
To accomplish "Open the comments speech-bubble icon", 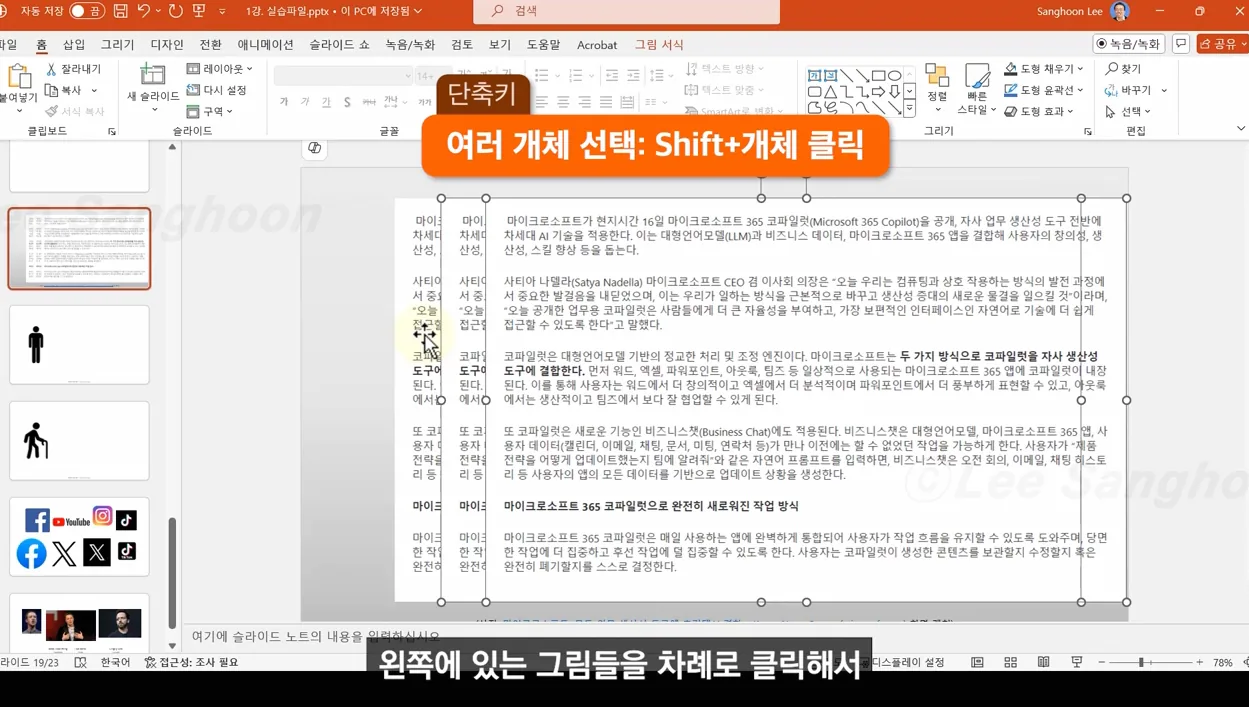I will [x=1181, y=44].
